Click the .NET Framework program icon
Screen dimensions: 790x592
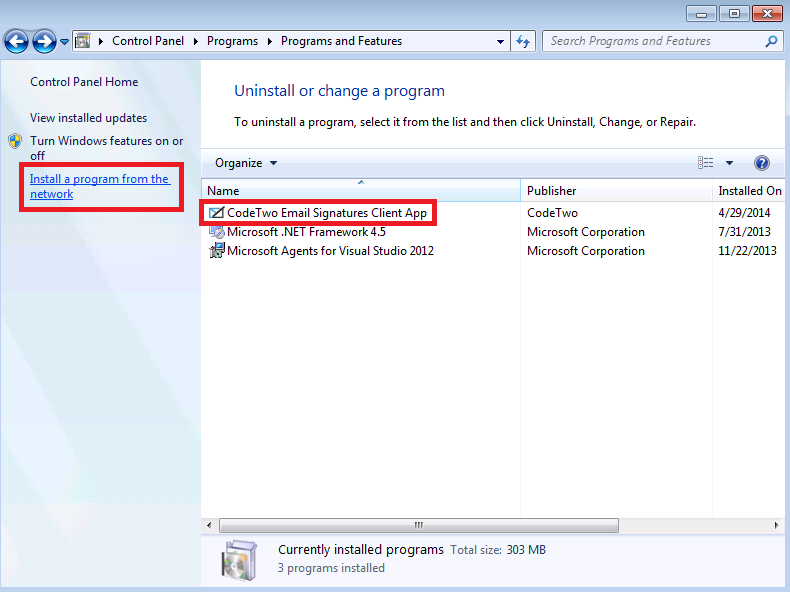click(217, 232)
